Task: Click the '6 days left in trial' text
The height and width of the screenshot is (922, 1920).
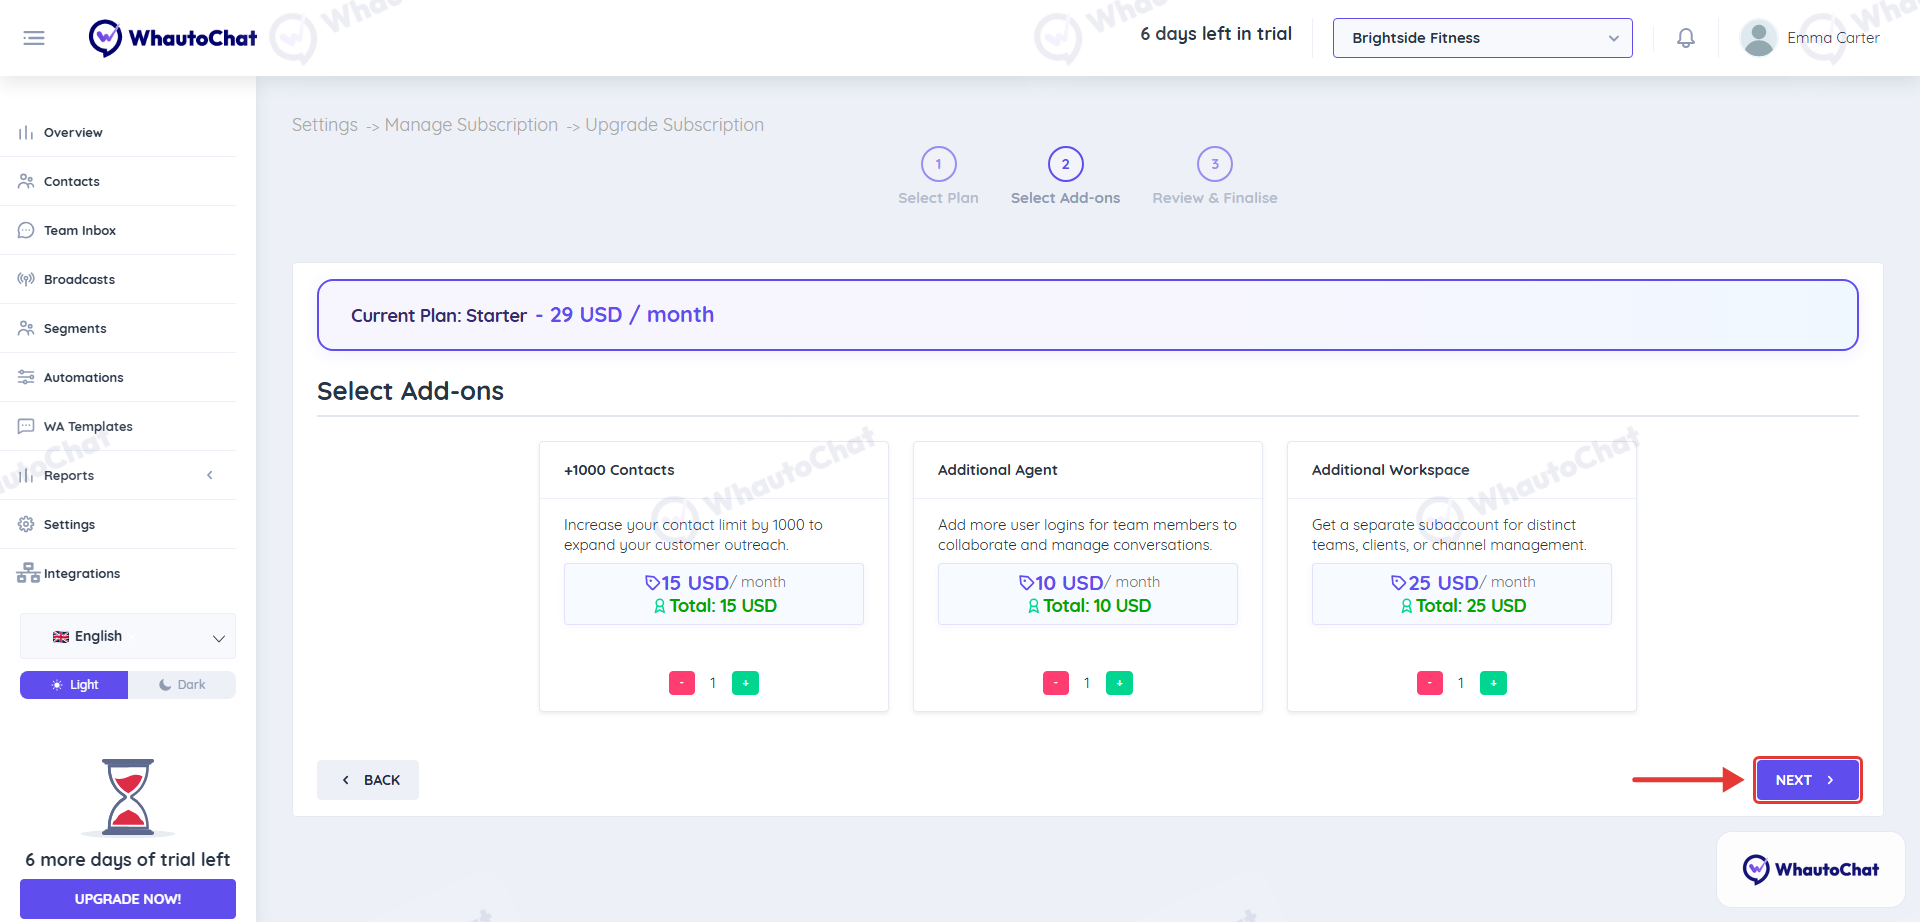Action: coord(1216,34)
